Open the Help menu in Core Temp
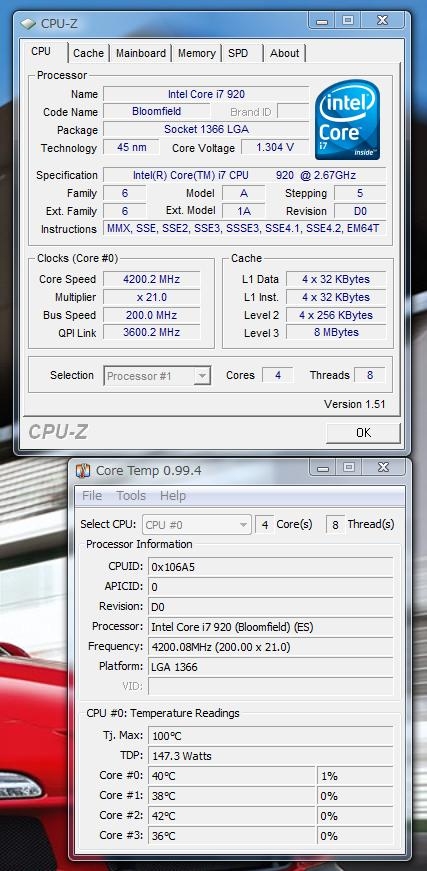This screenshot has height=871, width=427. 173,495
